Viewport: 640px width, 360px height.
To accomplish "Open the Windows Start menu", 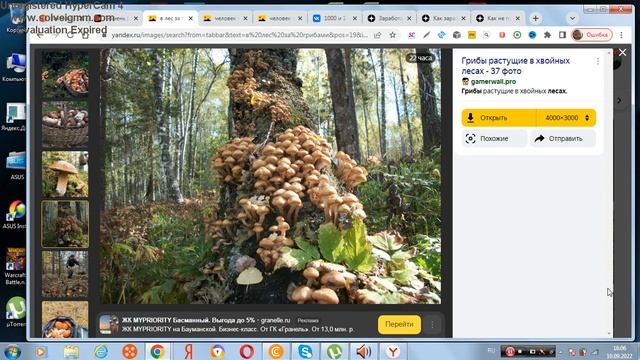I will point(12,351).
